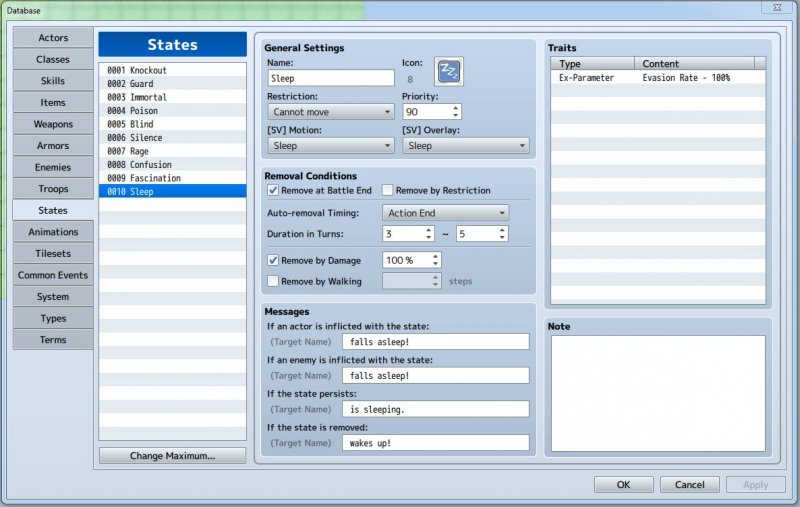Select 0005 Blind state
800x507 pixels.
(x=172, y=124)
